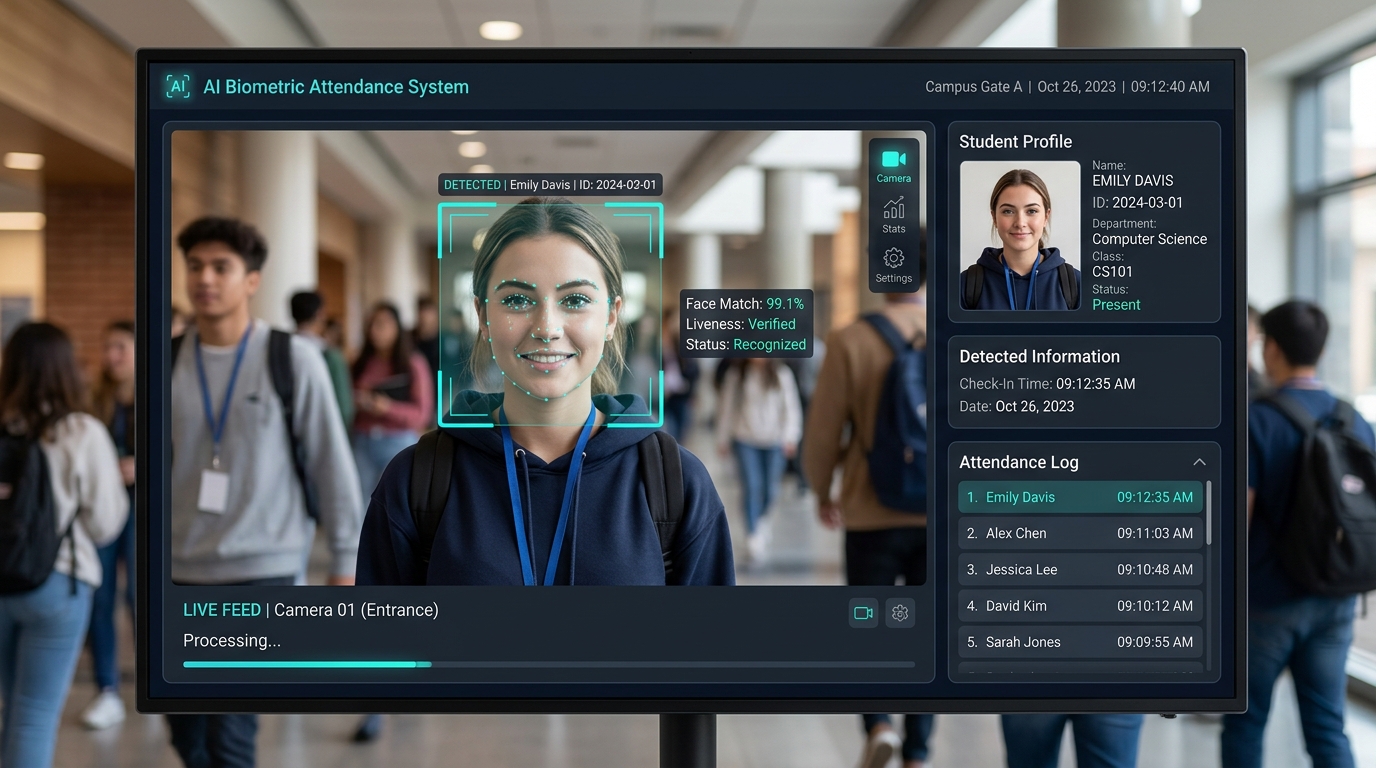Image resolution: width=1376 pixels, height=768 pixels.
Task: Collapse the Attendance Log panel
Action: 1199,462
